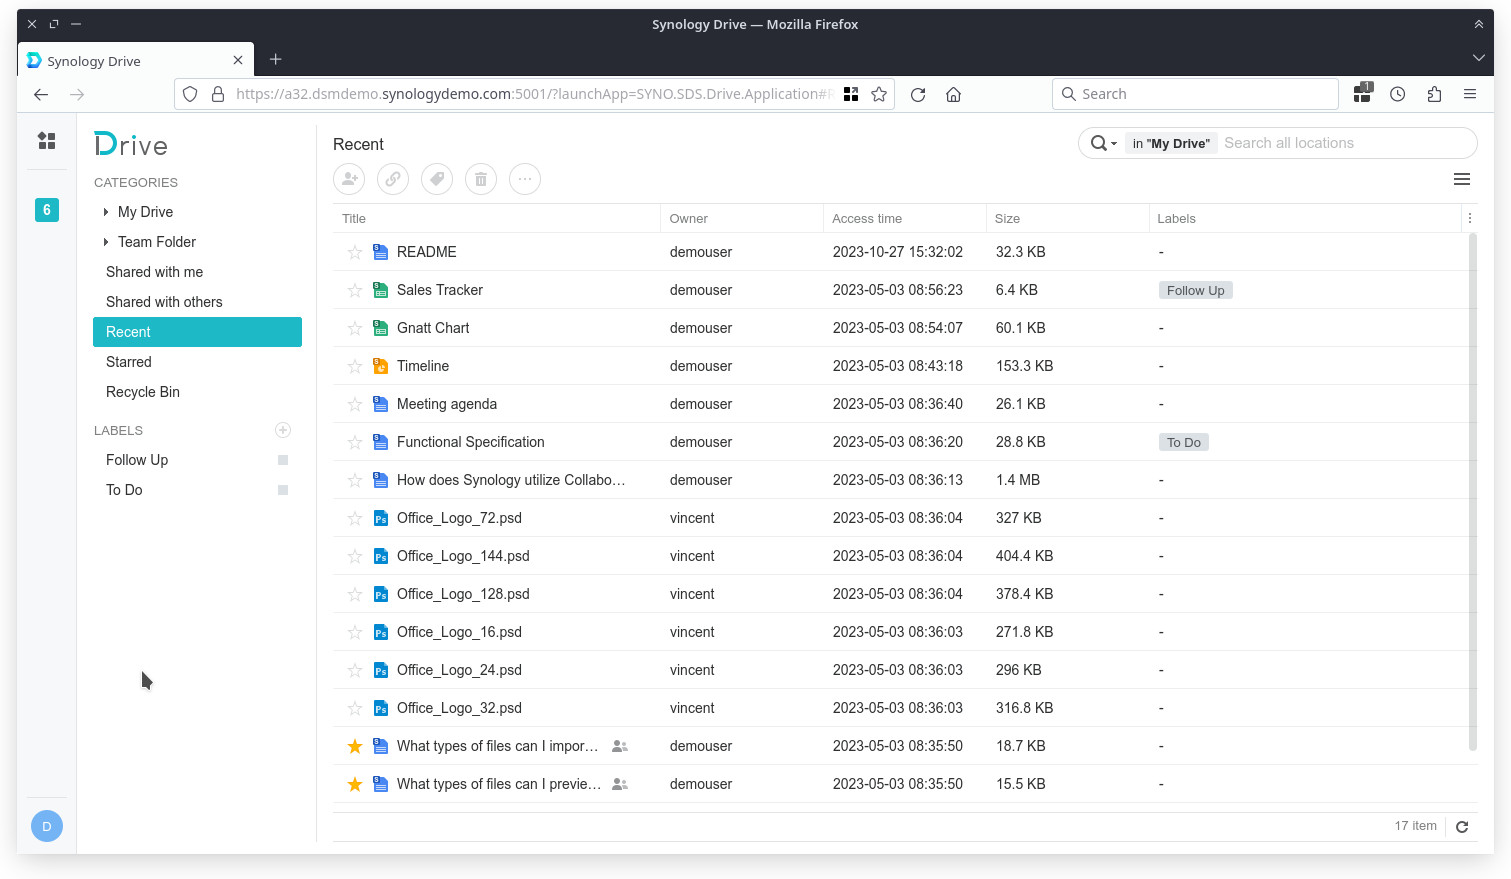
Task: Focus the Search all locations field
Action: [1345, 143]
